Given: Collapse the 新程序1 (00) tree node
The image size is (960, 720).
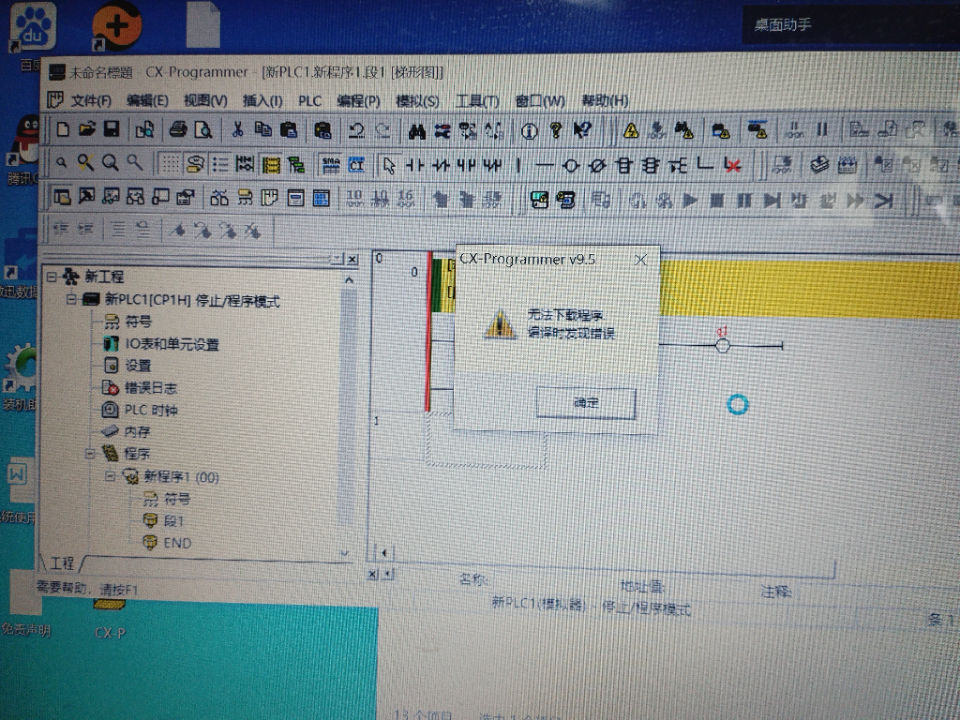Looking at the screenshot, I should point(110,476).
